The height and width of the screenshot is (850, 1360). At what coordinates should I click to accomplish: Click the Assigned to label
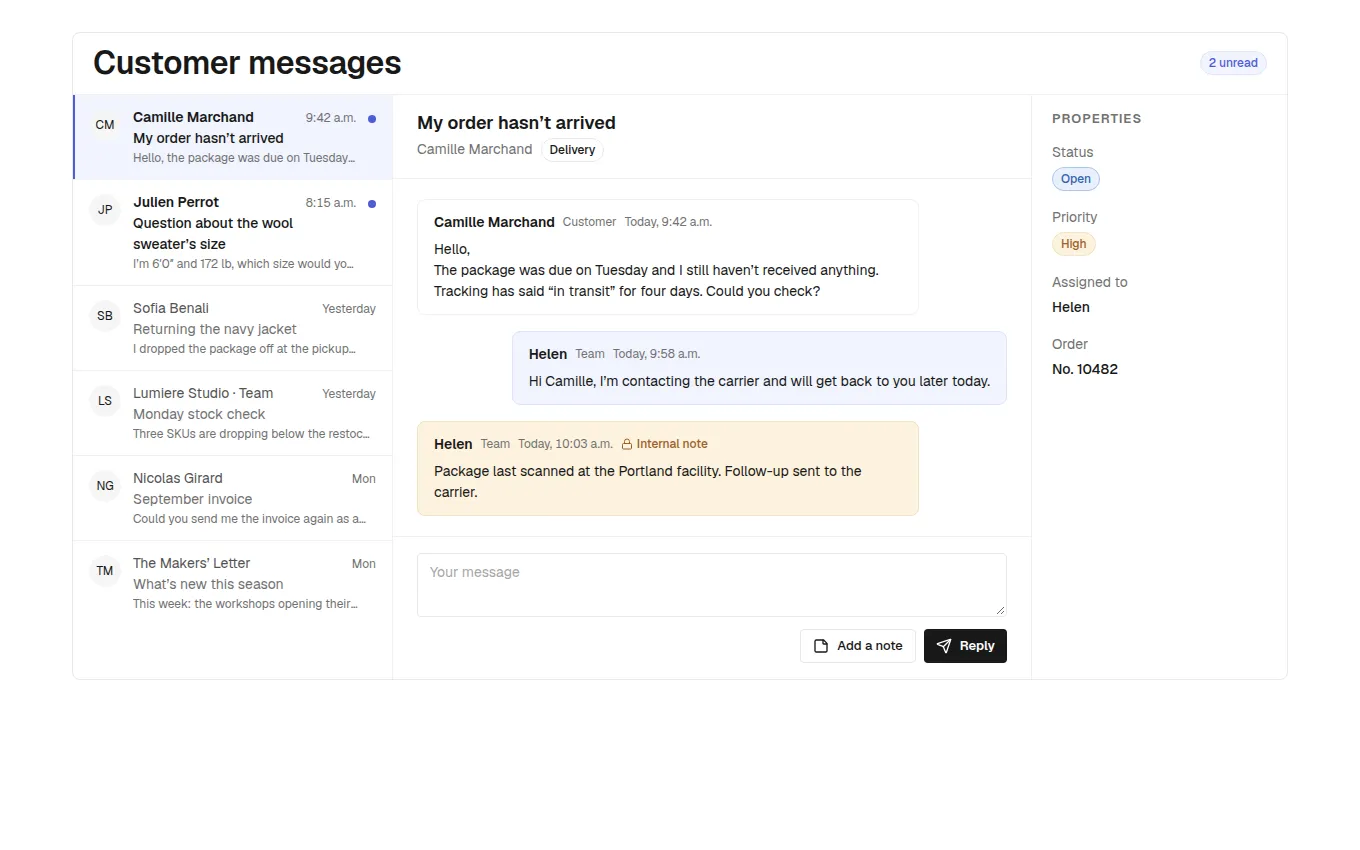point(1089,282)
